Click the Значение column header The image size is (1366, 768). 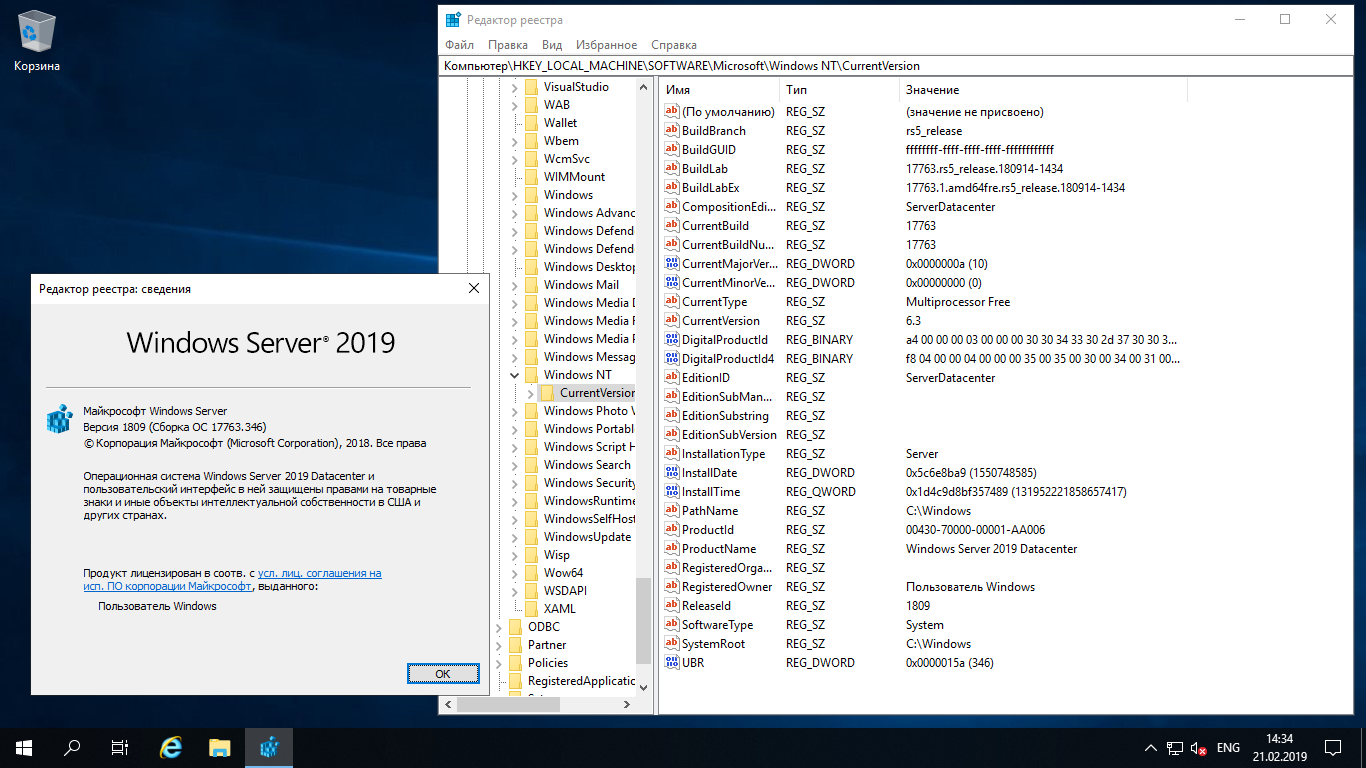coord(1043,90)
